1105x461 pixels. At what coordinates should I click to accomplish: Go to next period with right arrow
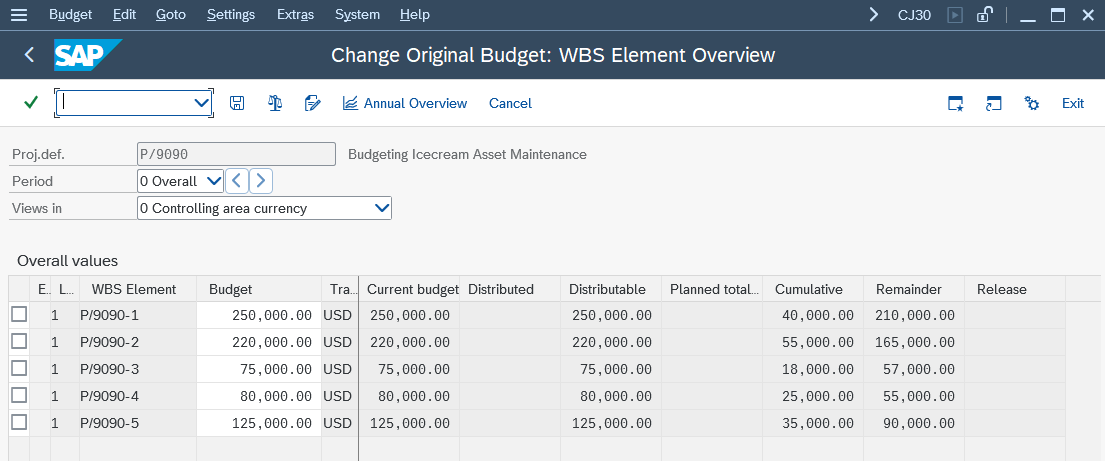tap(261, 181)
